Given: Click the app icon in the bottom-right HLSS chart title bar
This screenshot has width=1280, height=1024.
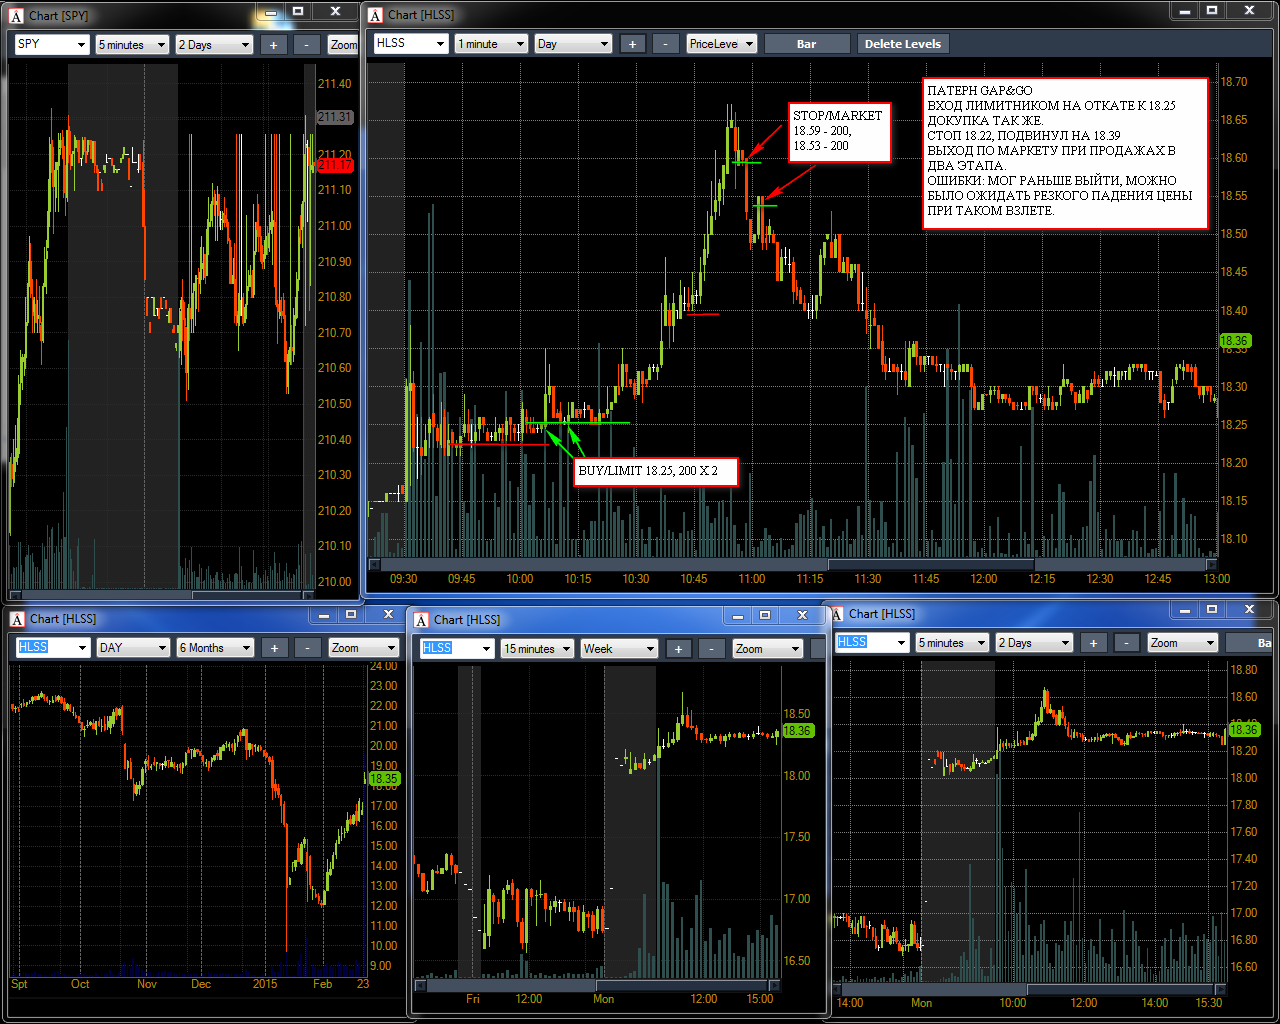Looking at the screenshot, I should point(837,614).
